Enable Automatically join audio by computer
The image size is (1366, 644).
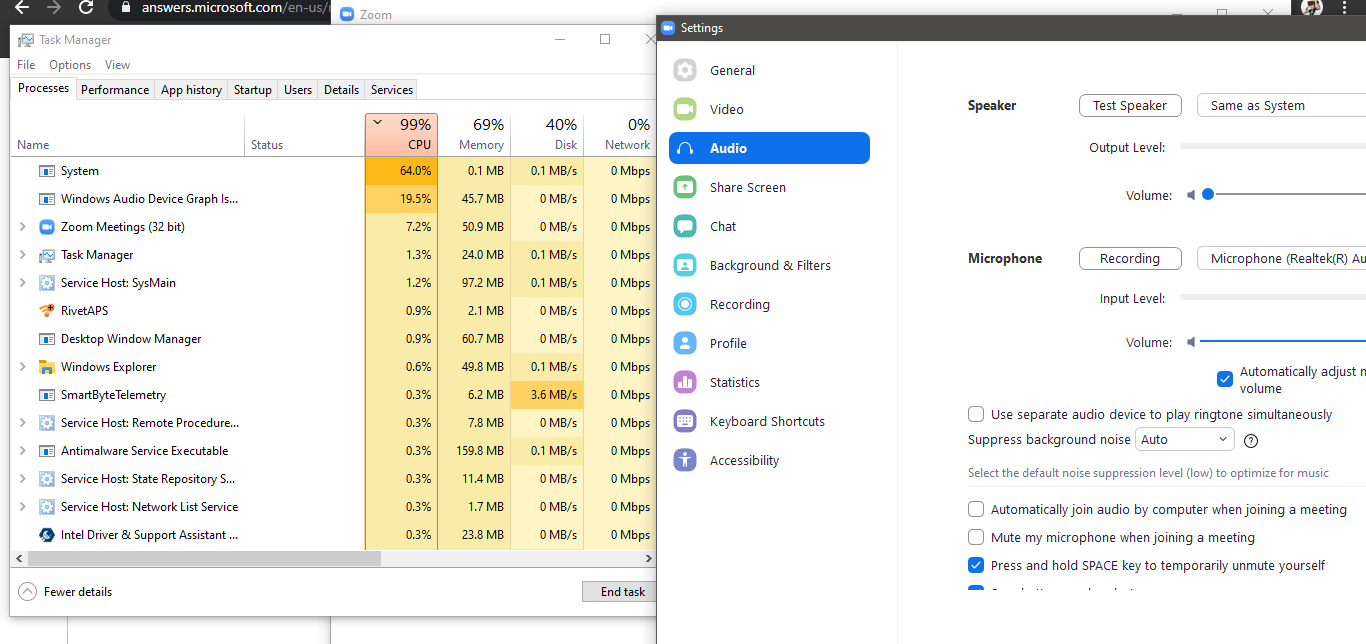pos(976,509)
